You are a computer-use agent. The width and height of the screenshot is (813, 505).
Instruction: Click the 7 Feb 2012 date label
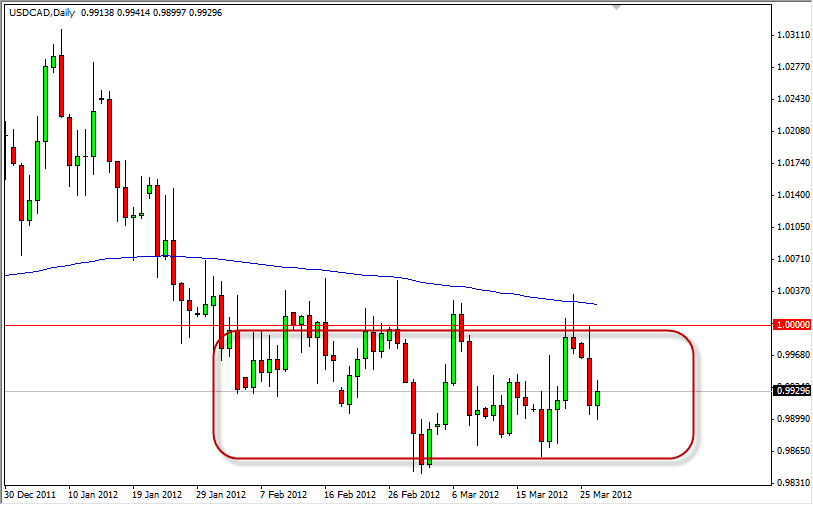284,495
